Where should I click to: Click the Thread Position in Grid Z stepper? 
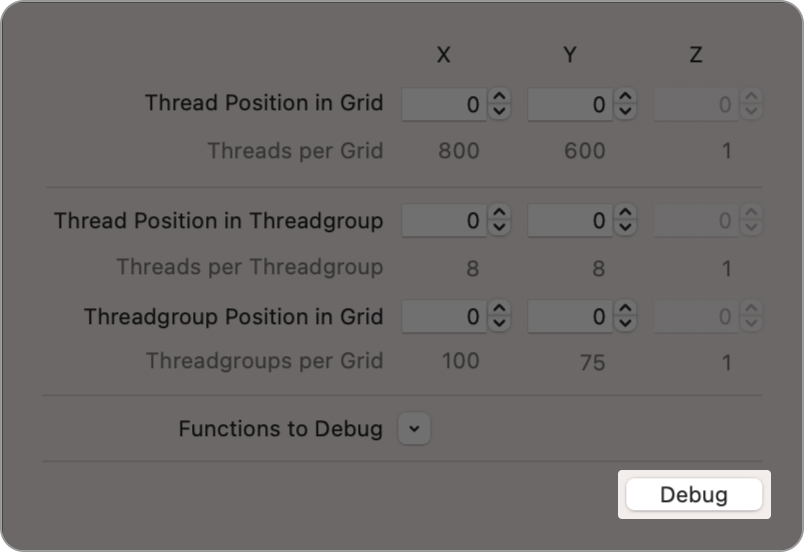(752, 104)
